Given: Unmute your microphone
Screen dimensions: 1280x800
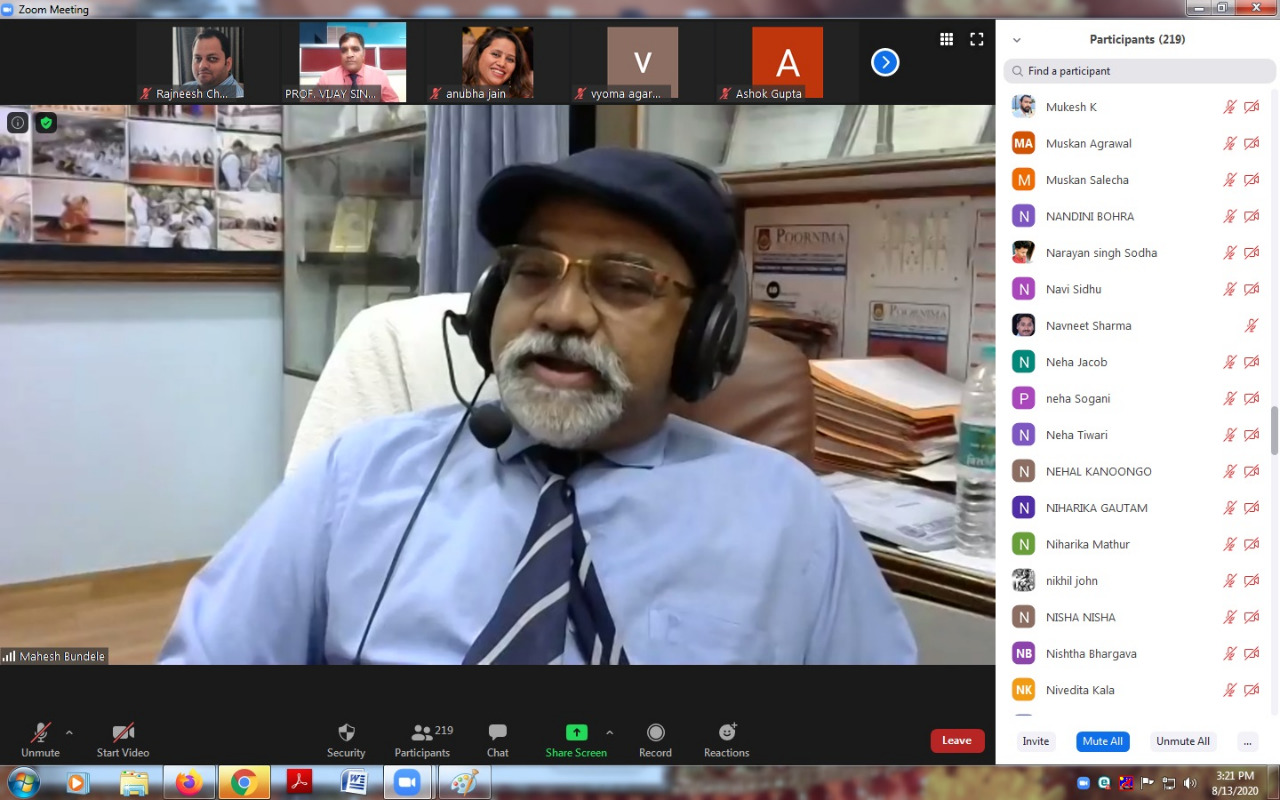Looking at the screenshot, I should point(40,733).
